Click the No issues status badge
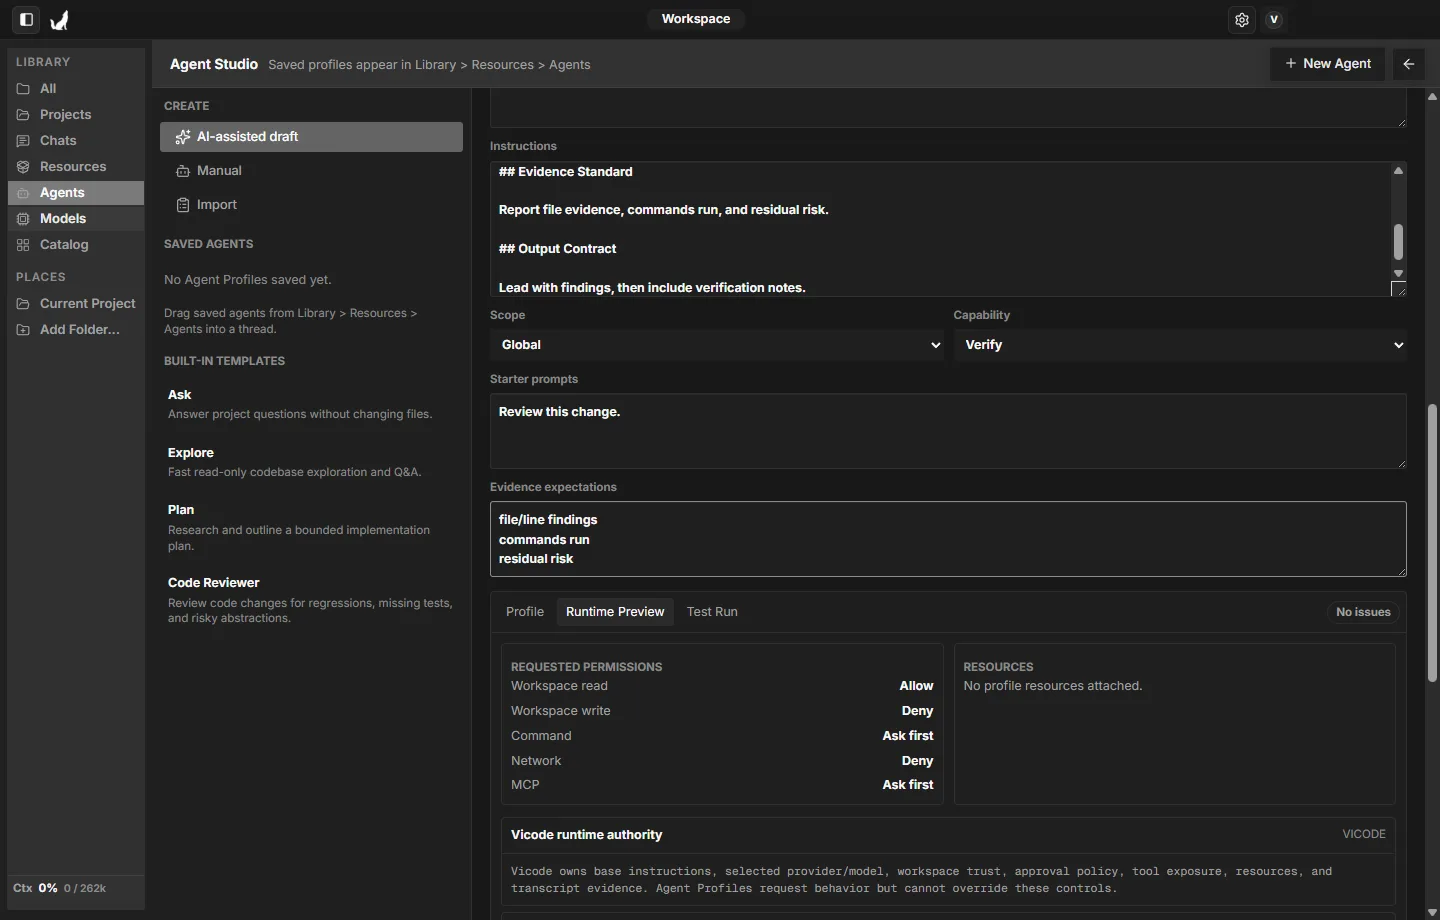The height and width of the screenshot is (920, 1440). tap(1363, 612)
